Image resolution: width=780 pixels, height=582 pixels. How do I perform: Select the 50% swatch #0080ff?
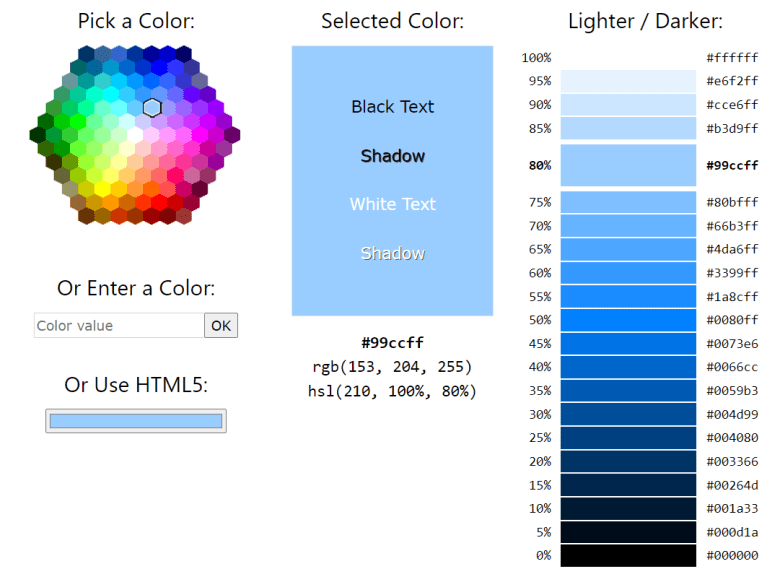pos(628,320)
